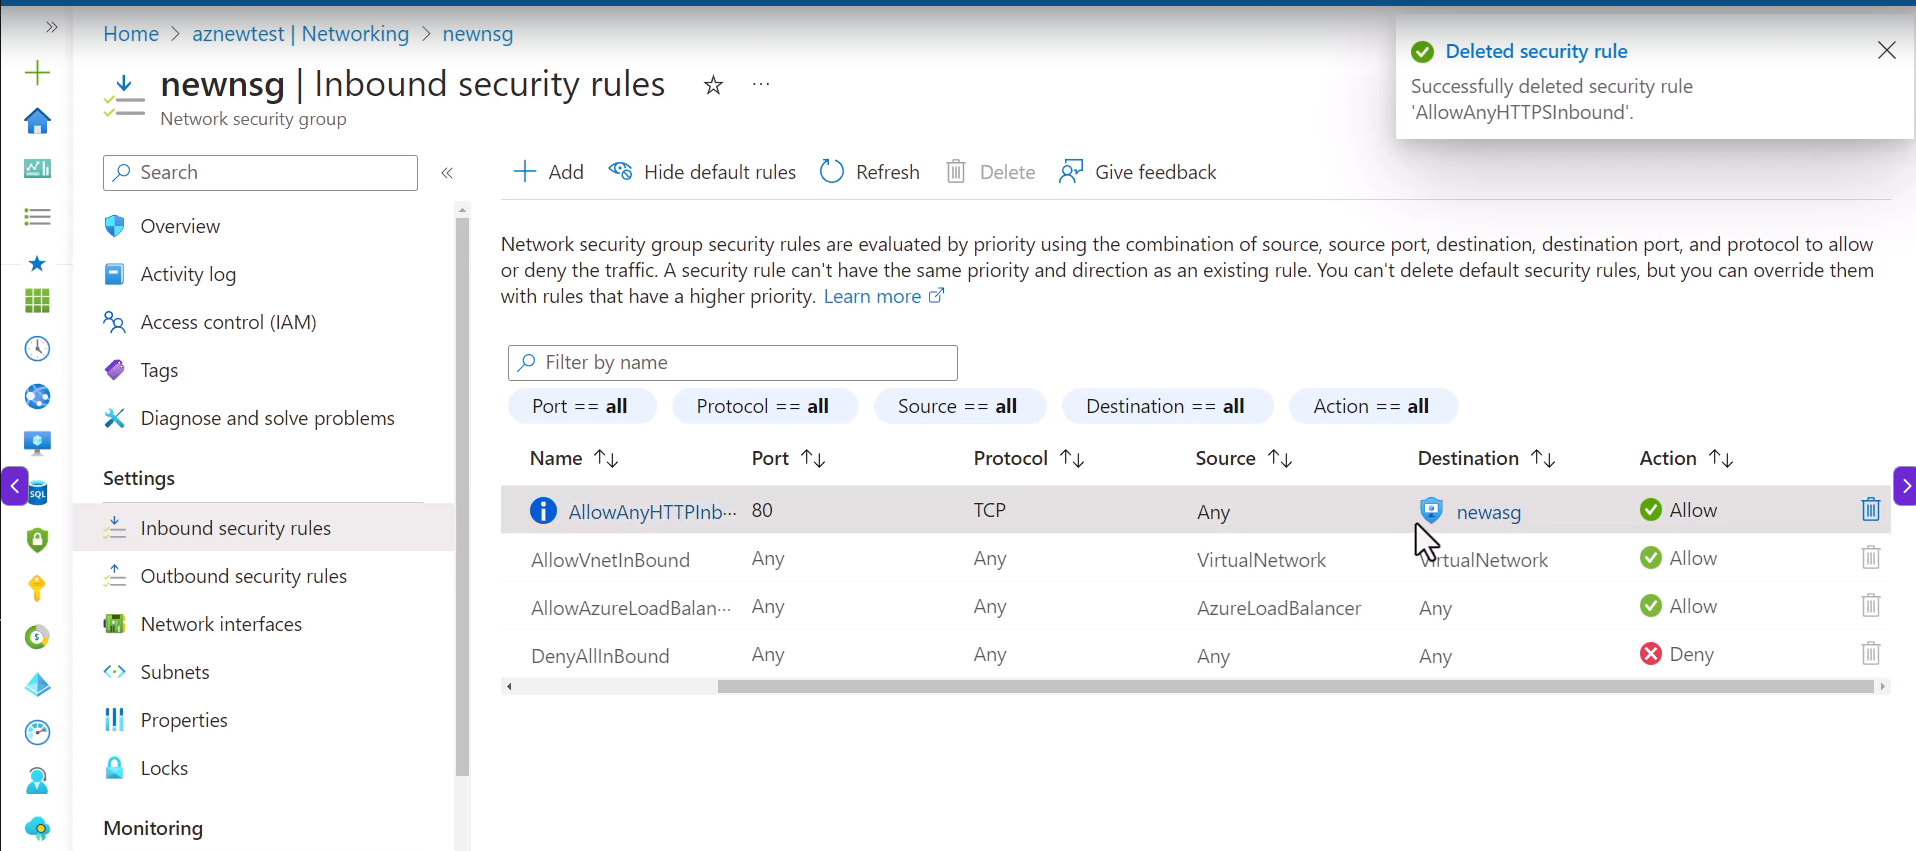This screenshot has width=1916, height=851.
Task: Sort rules by Action column
Action: pyautogui.click(x=1687, y=458)
